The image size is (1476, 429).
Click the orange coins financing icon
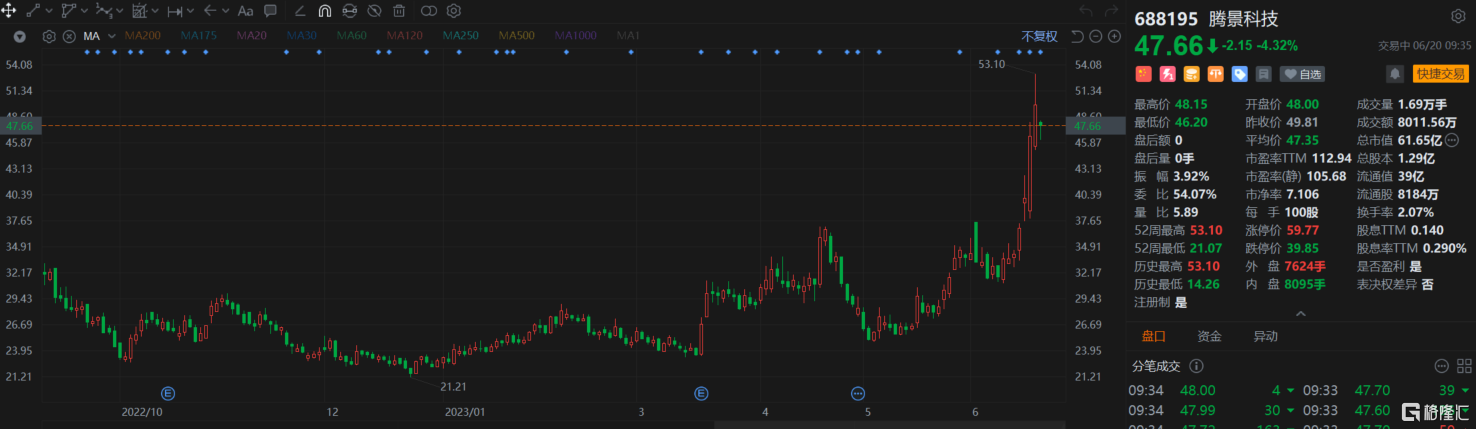(x=1191, y=74)
